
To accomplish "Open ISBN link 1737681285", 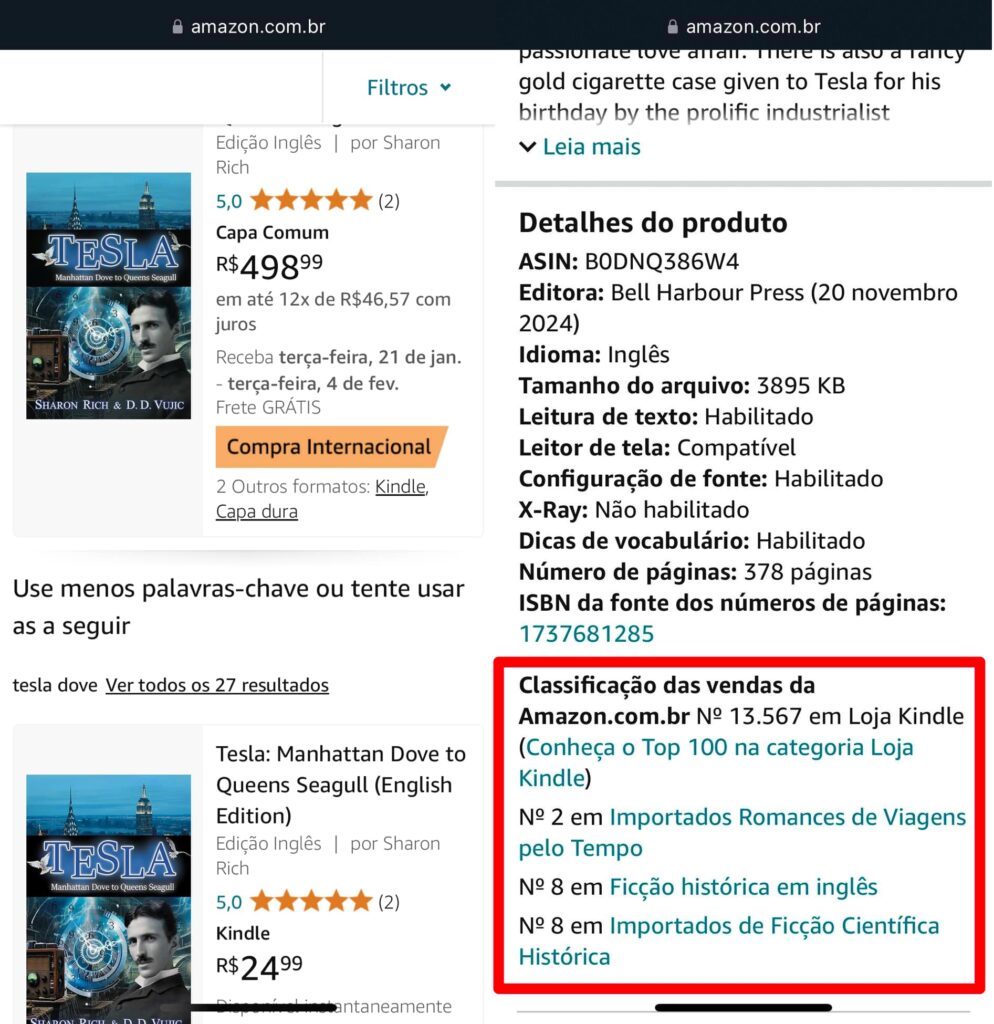I will tap(586, 633).
